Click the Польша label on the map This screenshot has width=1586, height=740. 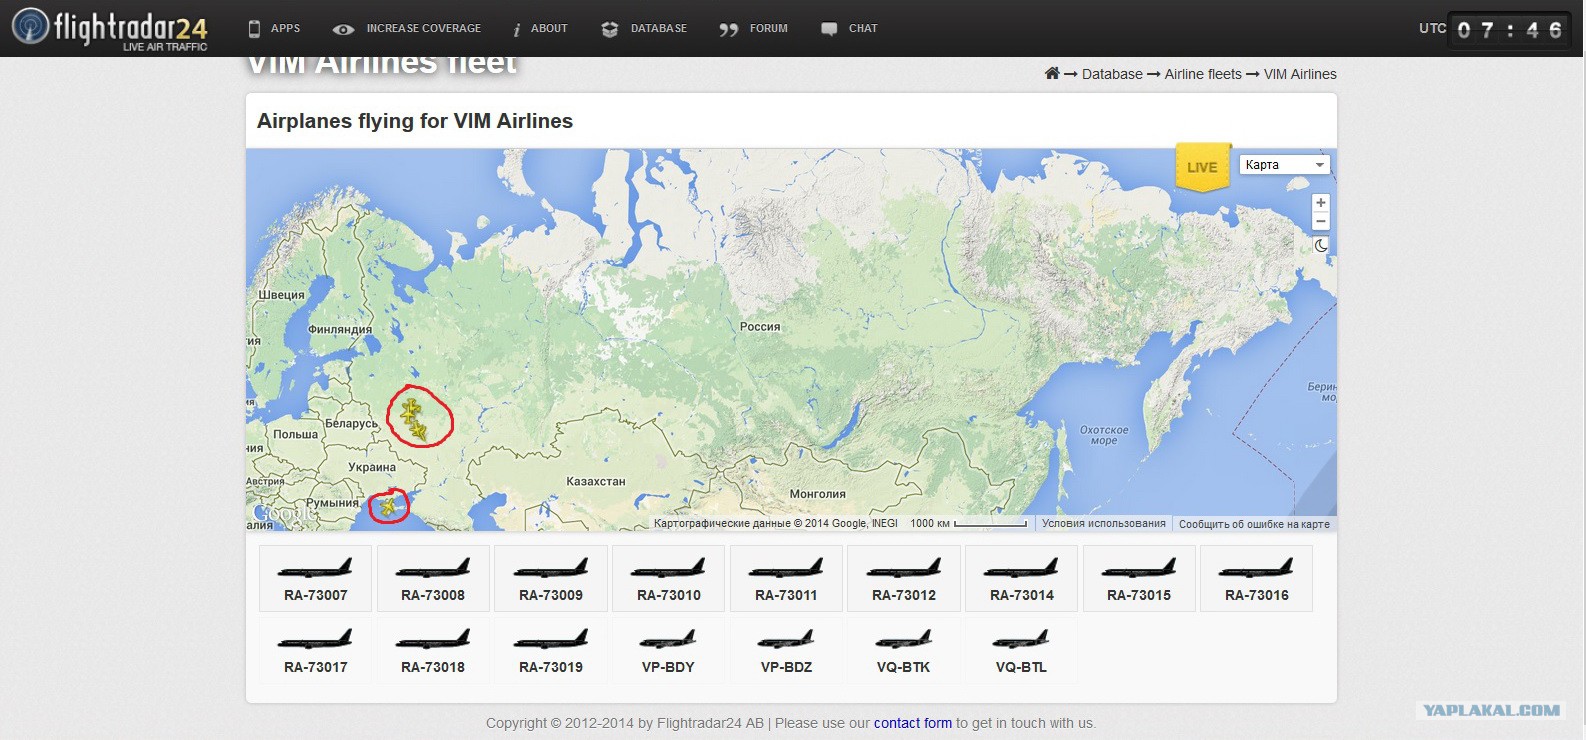click(296, 434)
